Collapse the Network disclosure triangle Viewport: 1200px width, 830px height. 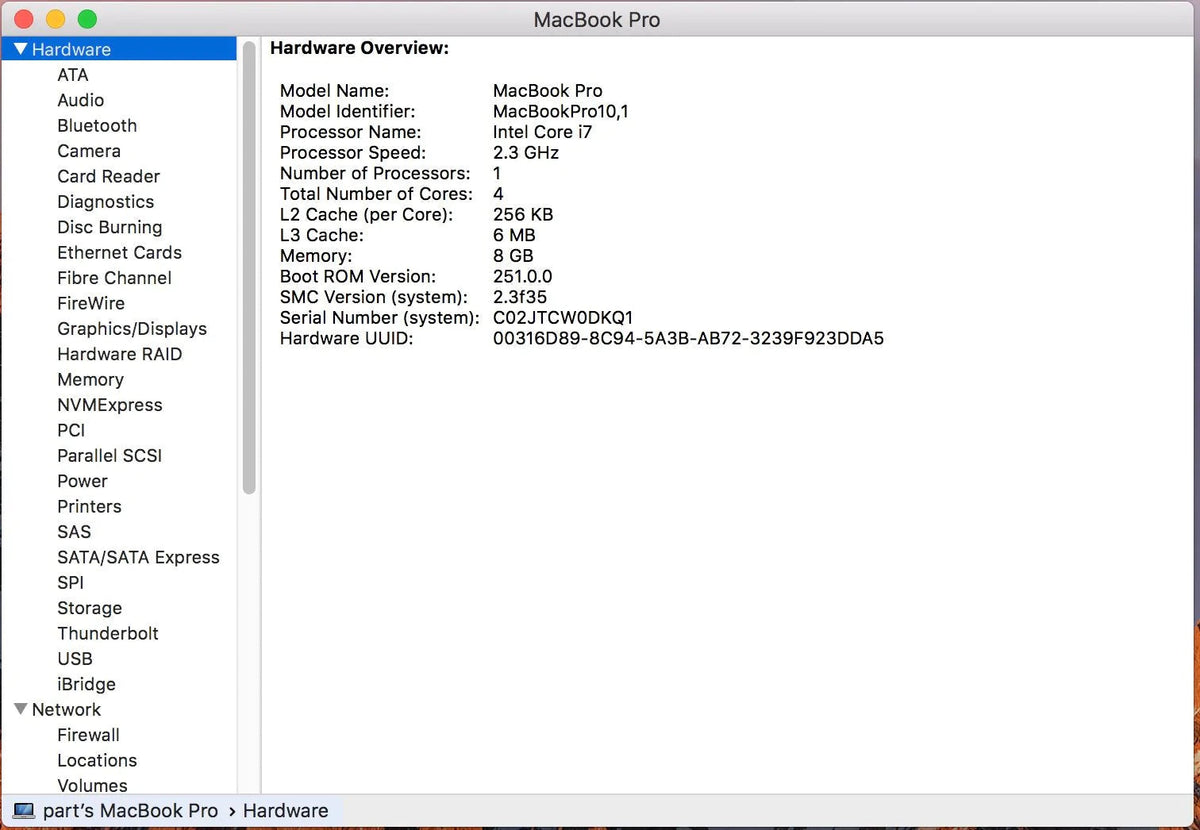[x=20, y=709]
